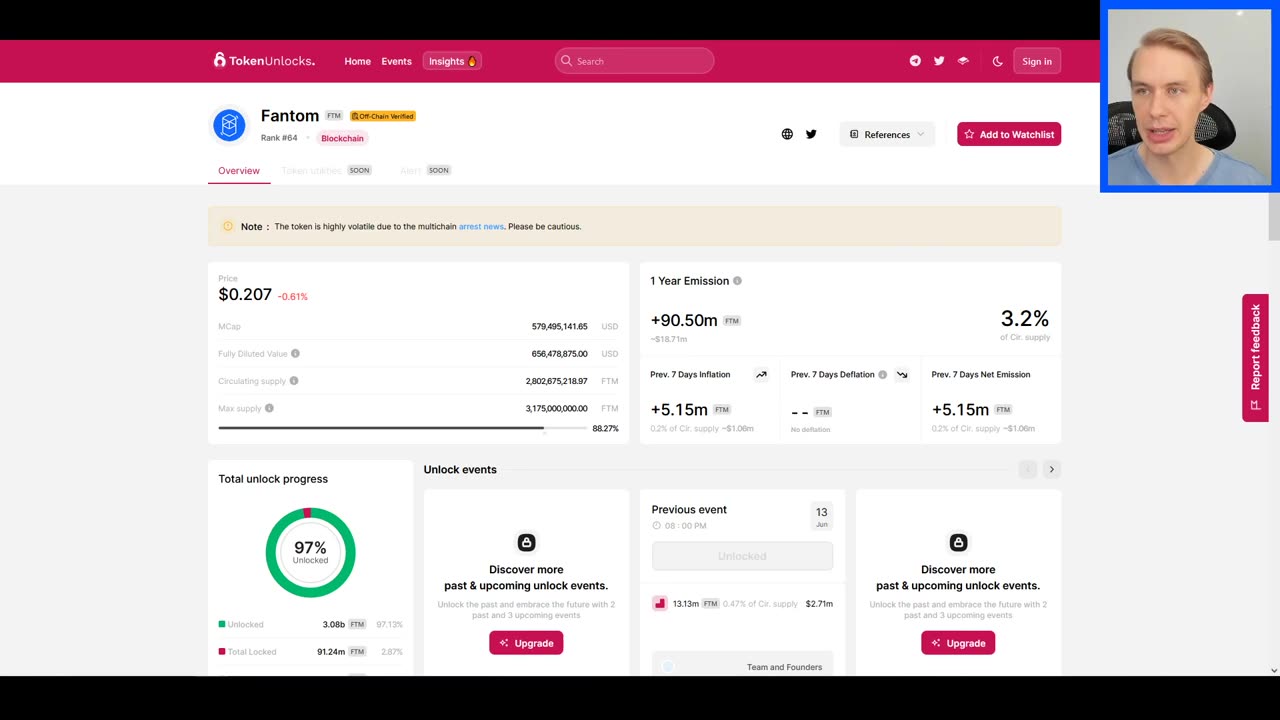Click the 579,495,141.65 MCap value
The width and height of the screenshot is (1280, 720).
coord(559,327)
